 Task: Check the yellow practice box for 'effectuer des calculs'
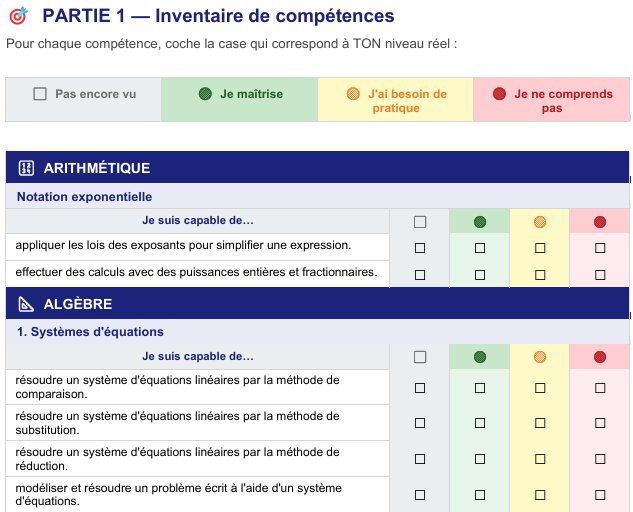point(540,274)
